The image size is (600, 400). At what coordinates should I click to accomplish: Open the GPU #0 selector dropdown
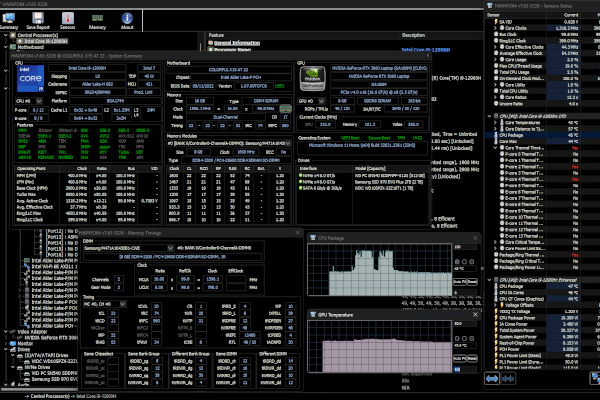[x=321, y=101]
